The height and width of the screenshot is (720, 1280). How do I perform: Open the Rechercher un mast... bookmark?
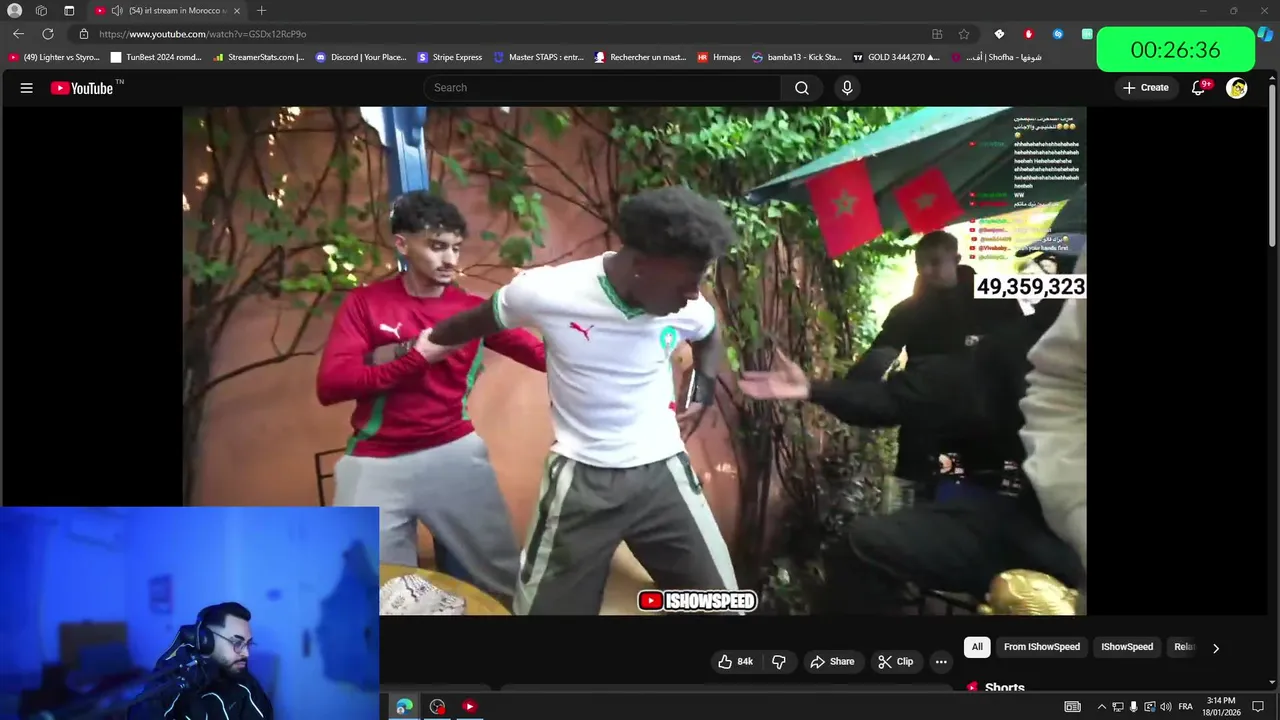tap(640, 57)
